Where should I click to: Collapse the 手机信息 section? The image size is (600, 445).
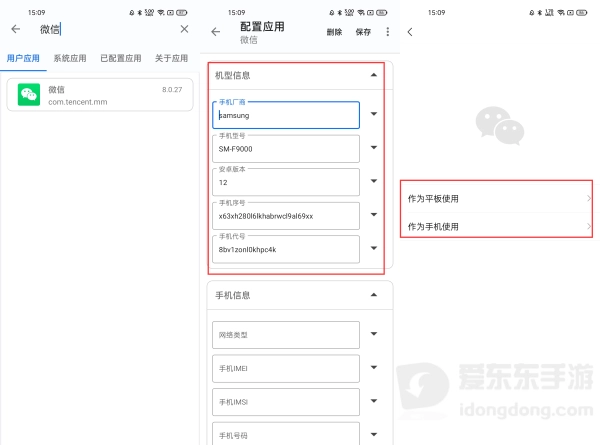pos(374,295)
